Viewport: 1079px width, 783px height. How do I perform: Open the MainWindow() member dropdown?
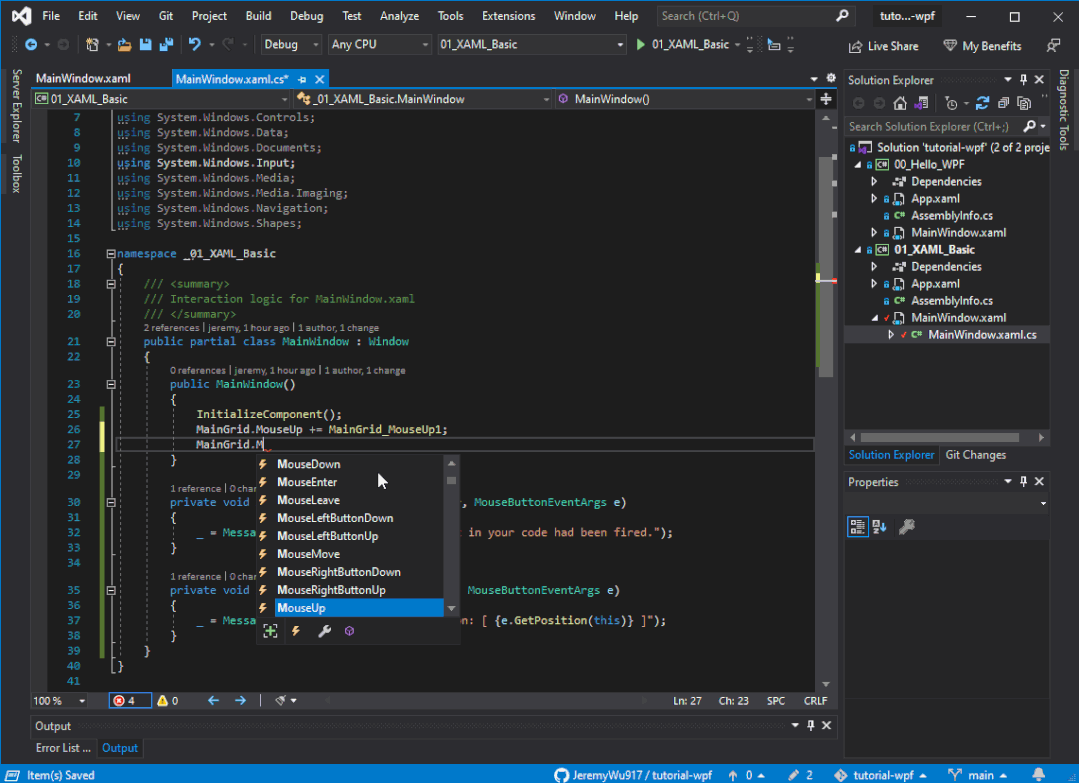(x=685, y=99)
